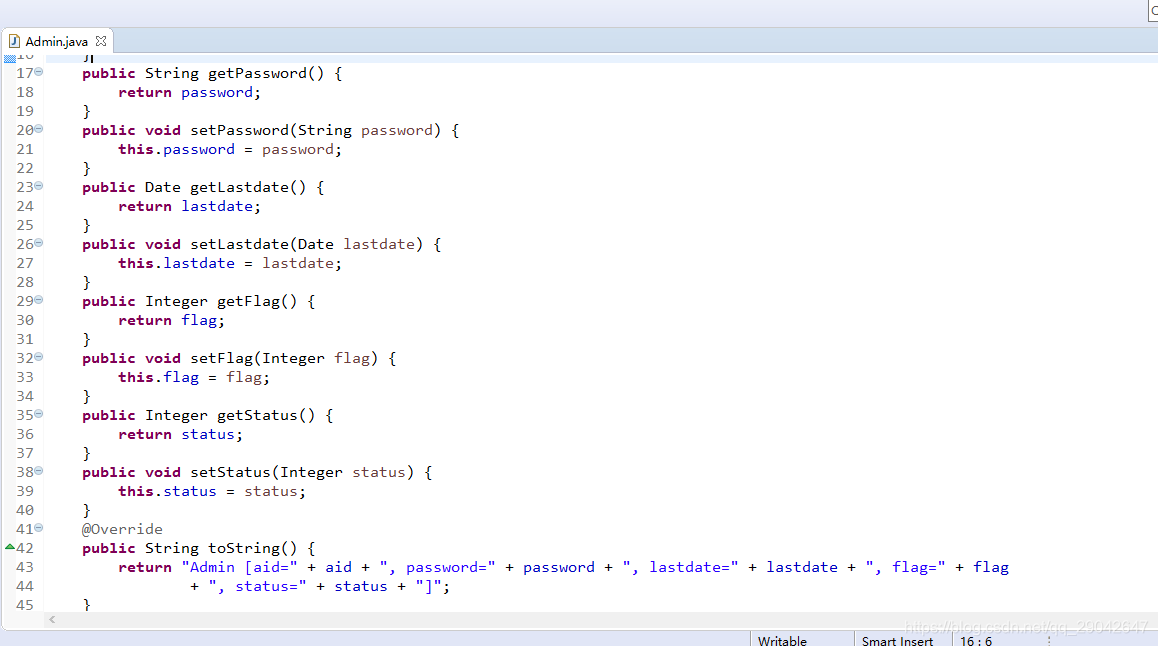Click getPassword() method name
Image resolution: width=1158 pixels, height=646 pixels.
[x=266, y=73]
